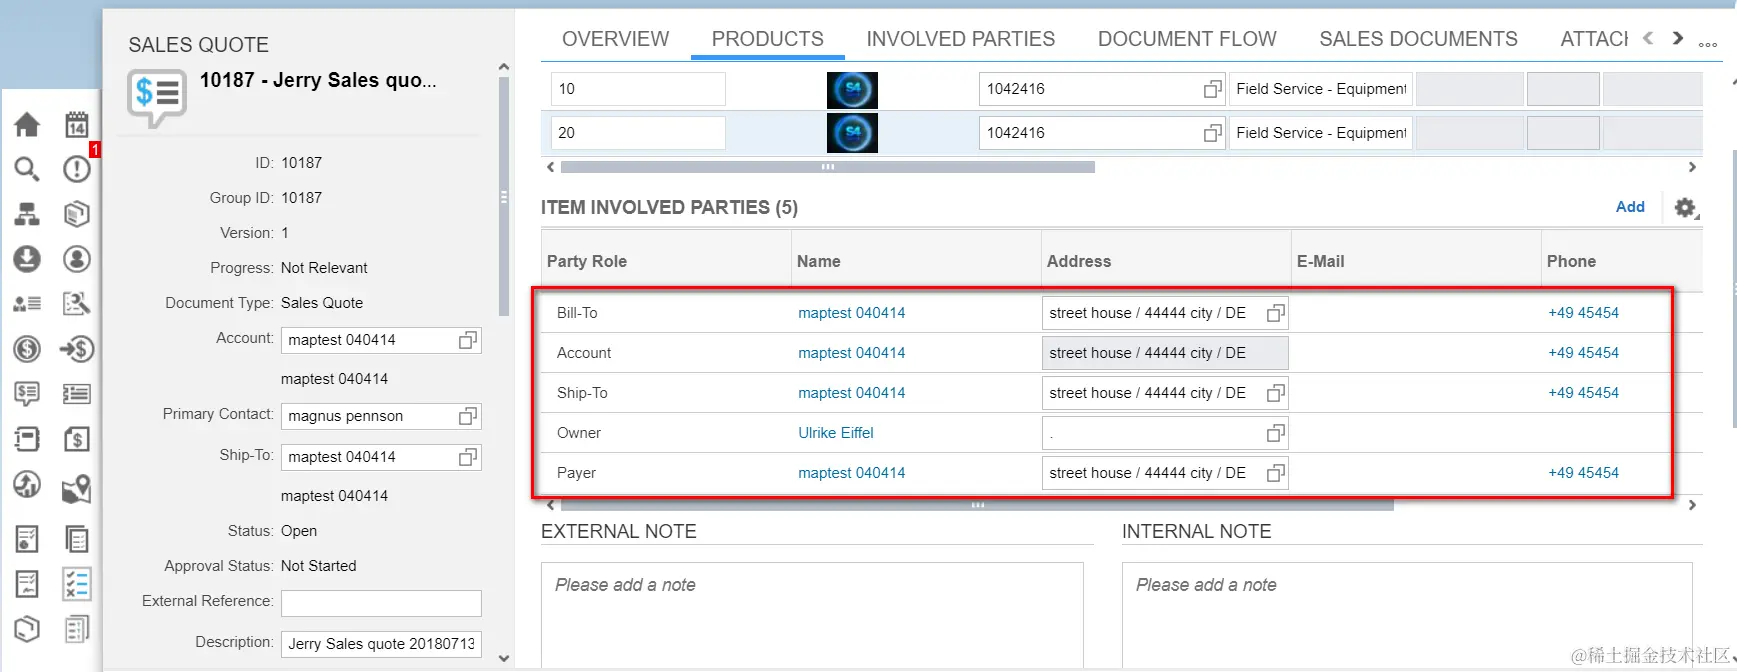Open maptest 040414 link in Bill-To row
This screenshot has height=672, width=1737.
coord(851,313)
